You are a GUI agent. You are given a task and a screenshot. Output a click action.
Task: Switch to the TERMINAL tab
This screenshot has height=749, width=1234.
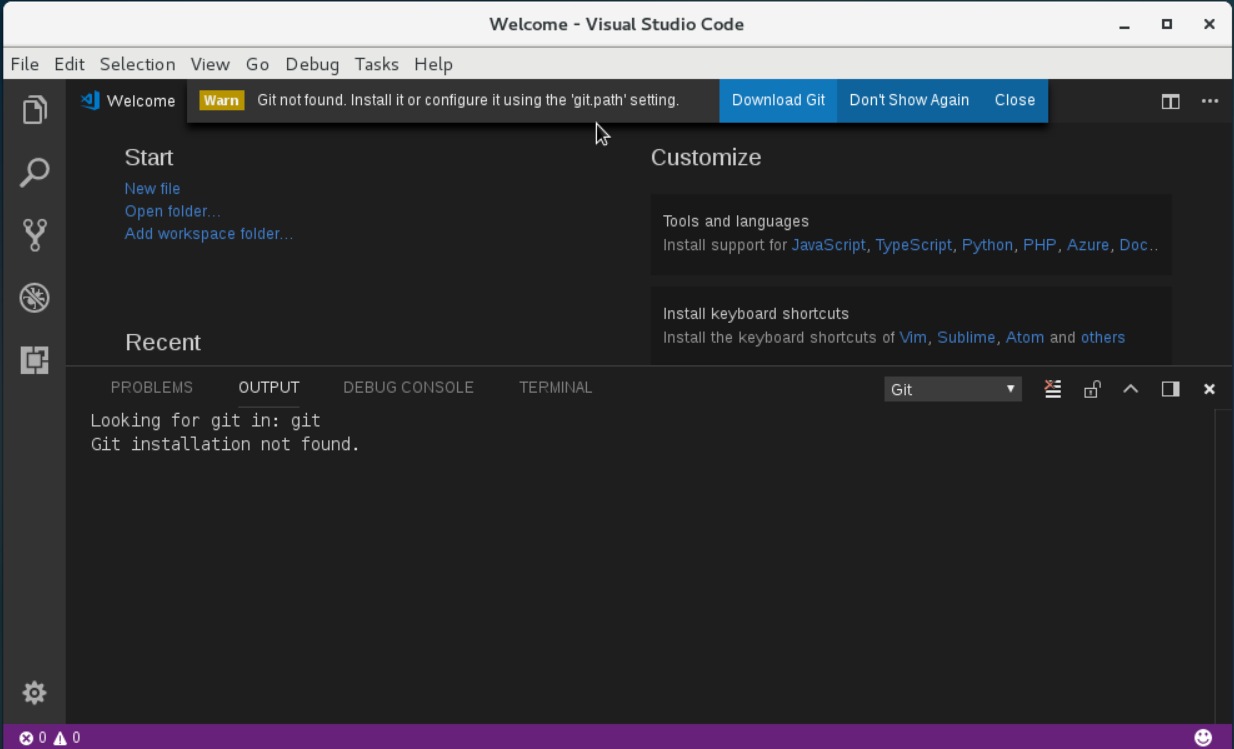tap(555, 387)
